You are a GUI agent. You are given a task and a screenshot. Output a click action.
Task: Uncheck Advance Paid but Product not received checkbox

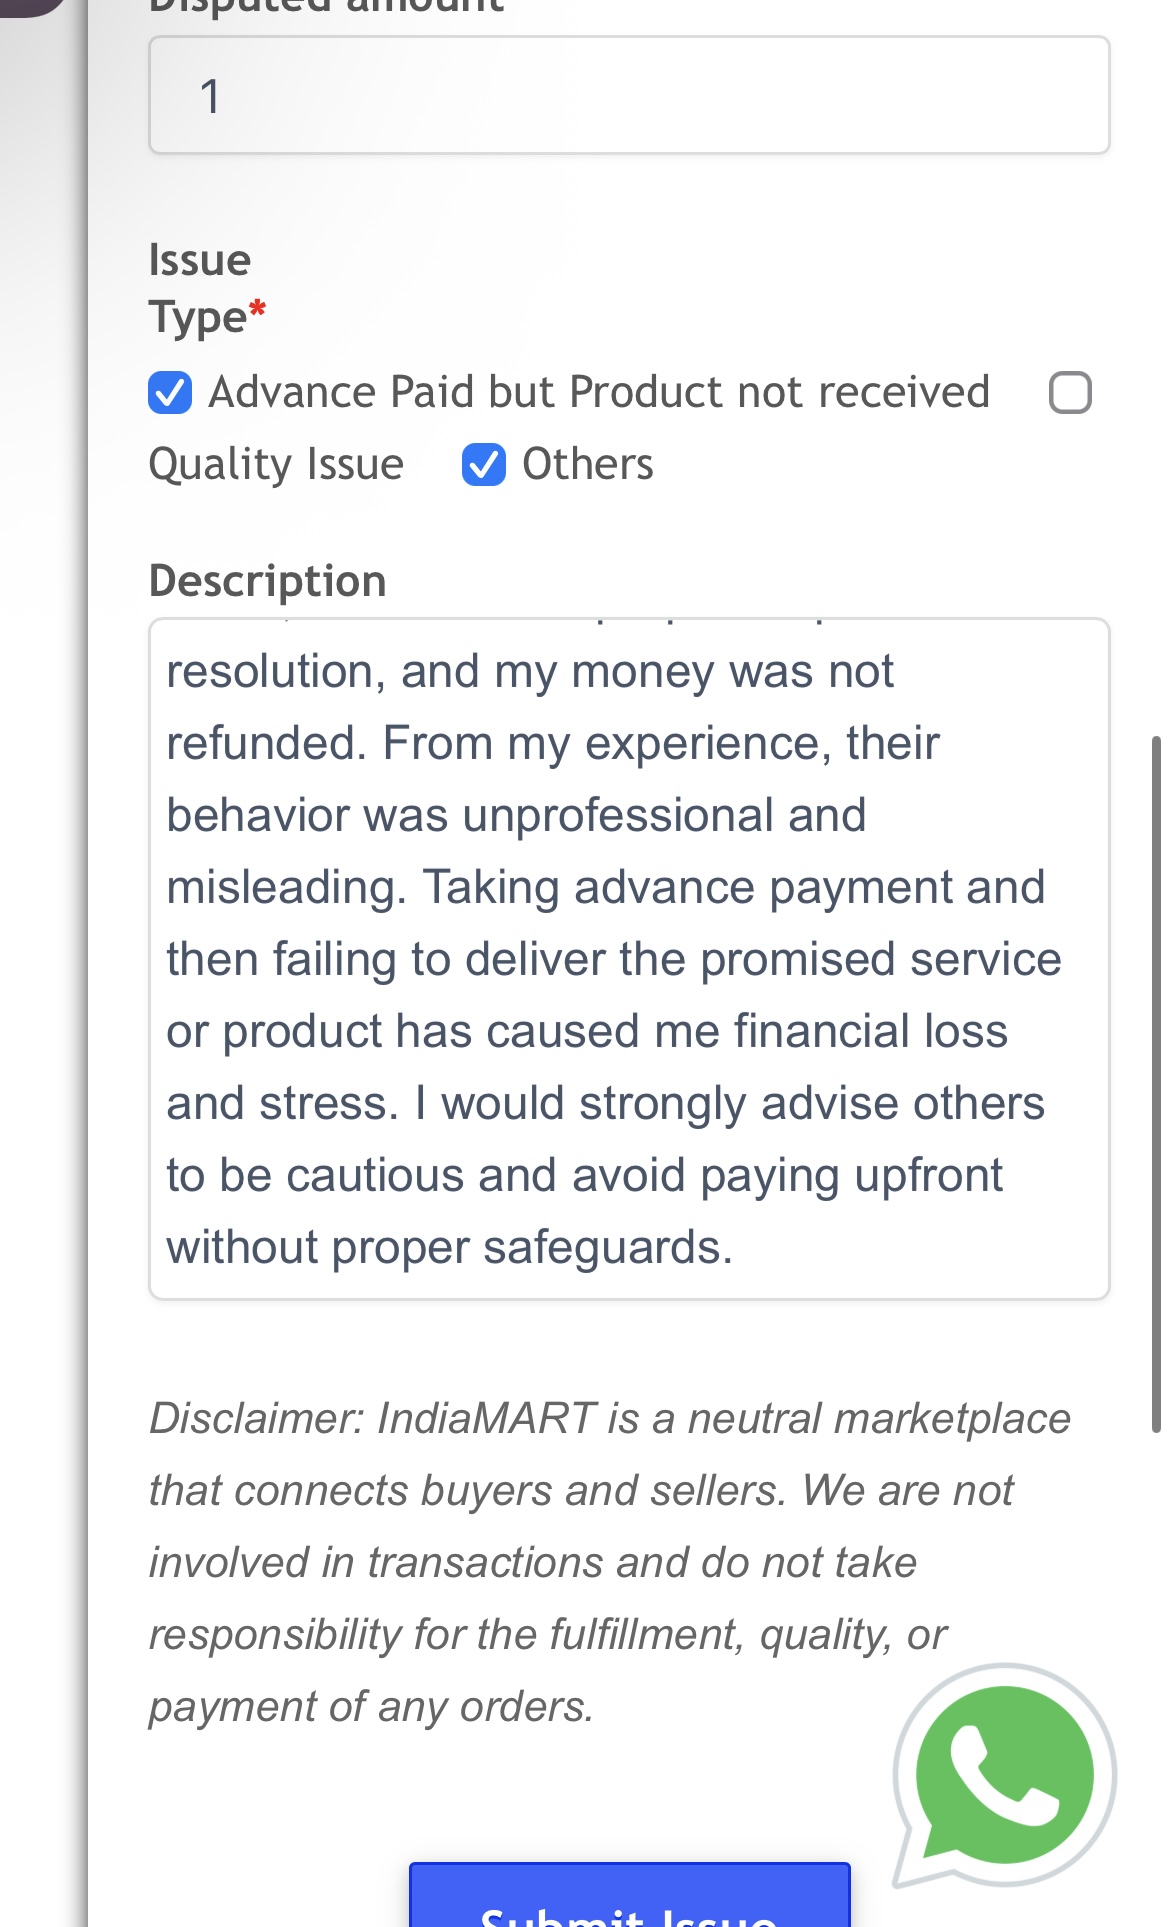click(170, 392)
